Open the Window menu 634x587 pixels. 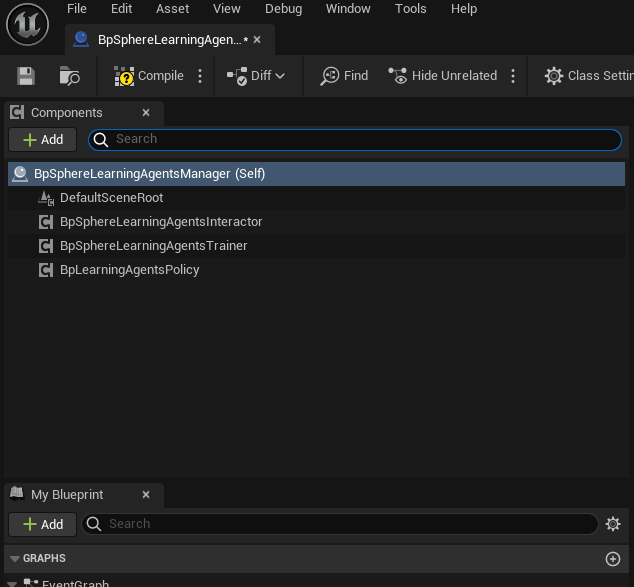tap(348, 9)
